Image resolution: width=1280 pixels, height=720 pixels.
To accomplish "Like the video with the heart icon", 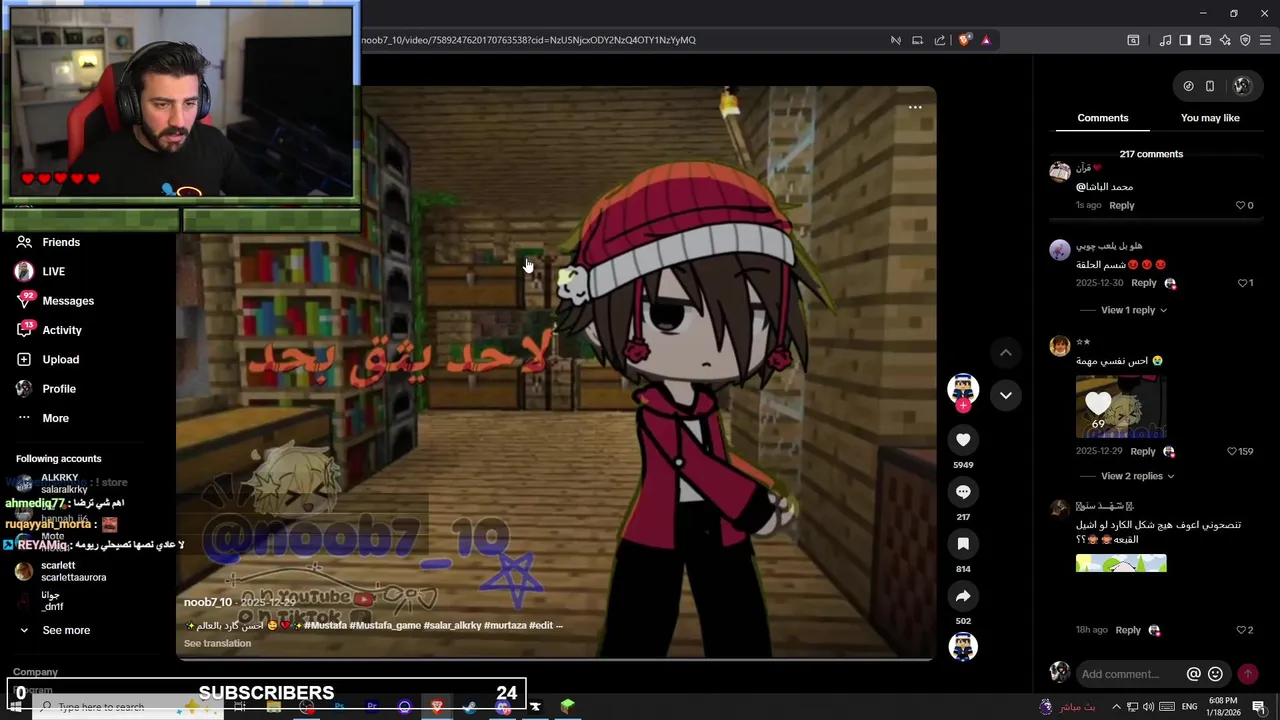I will [963, 440].
